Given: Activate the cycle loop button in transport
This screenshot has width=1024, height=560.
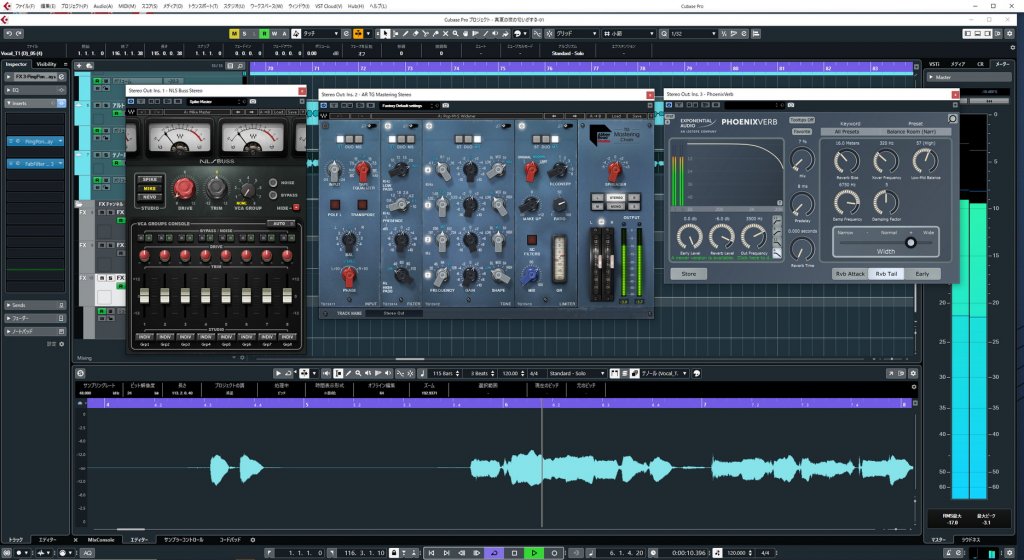Looking at the screenshot, I should pos(493,553).
